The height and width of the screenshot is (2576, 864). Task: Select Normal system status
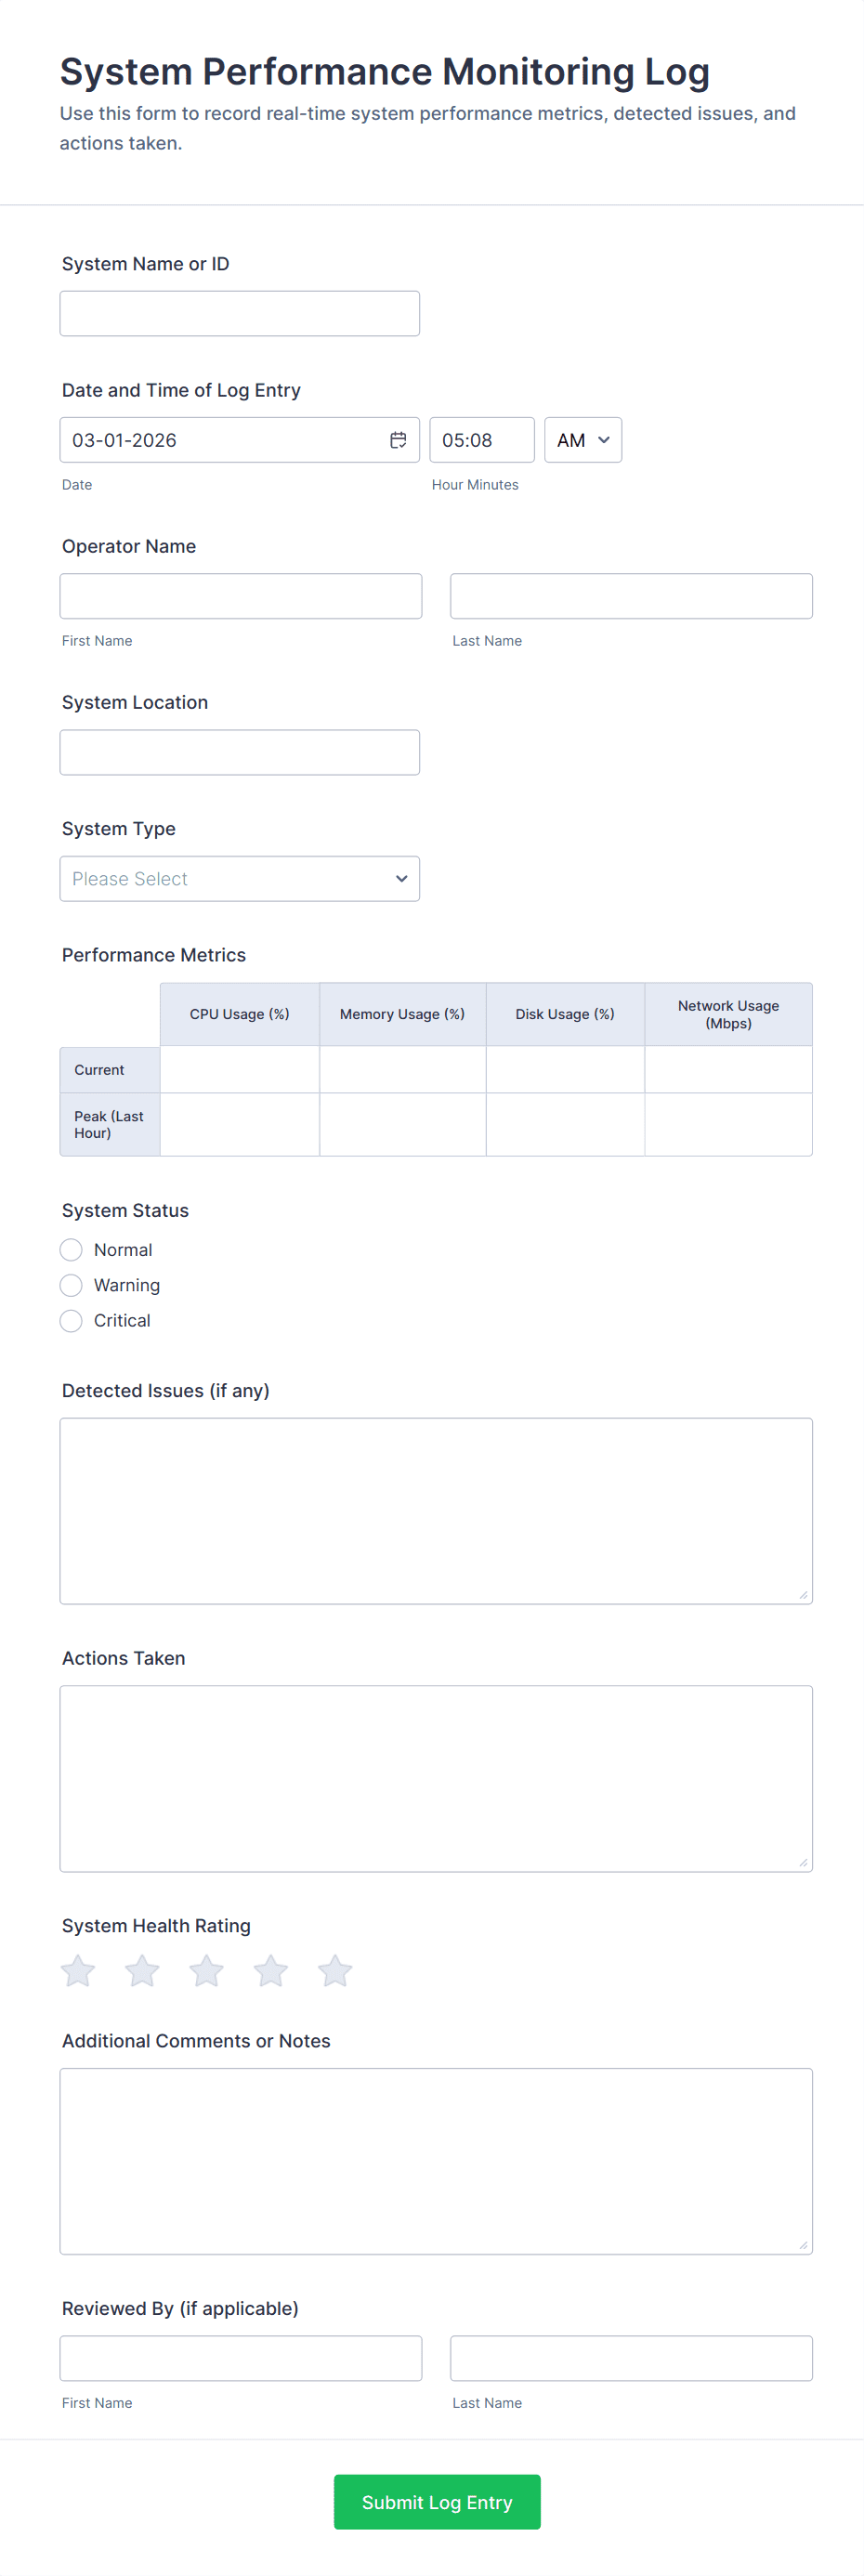pyautogui.click(x=71, y=1250)
